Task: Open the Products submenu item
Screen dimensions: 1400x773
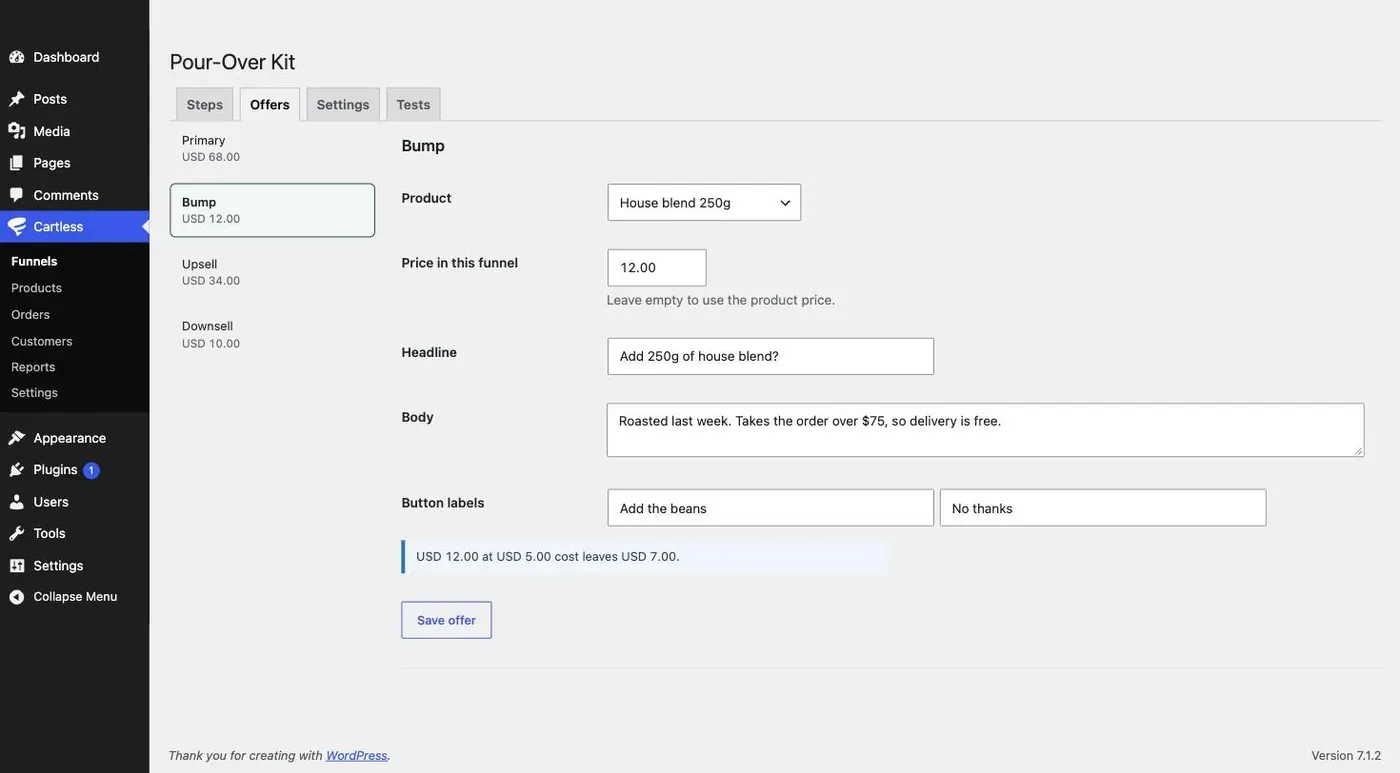Action: tap(36, 288)
